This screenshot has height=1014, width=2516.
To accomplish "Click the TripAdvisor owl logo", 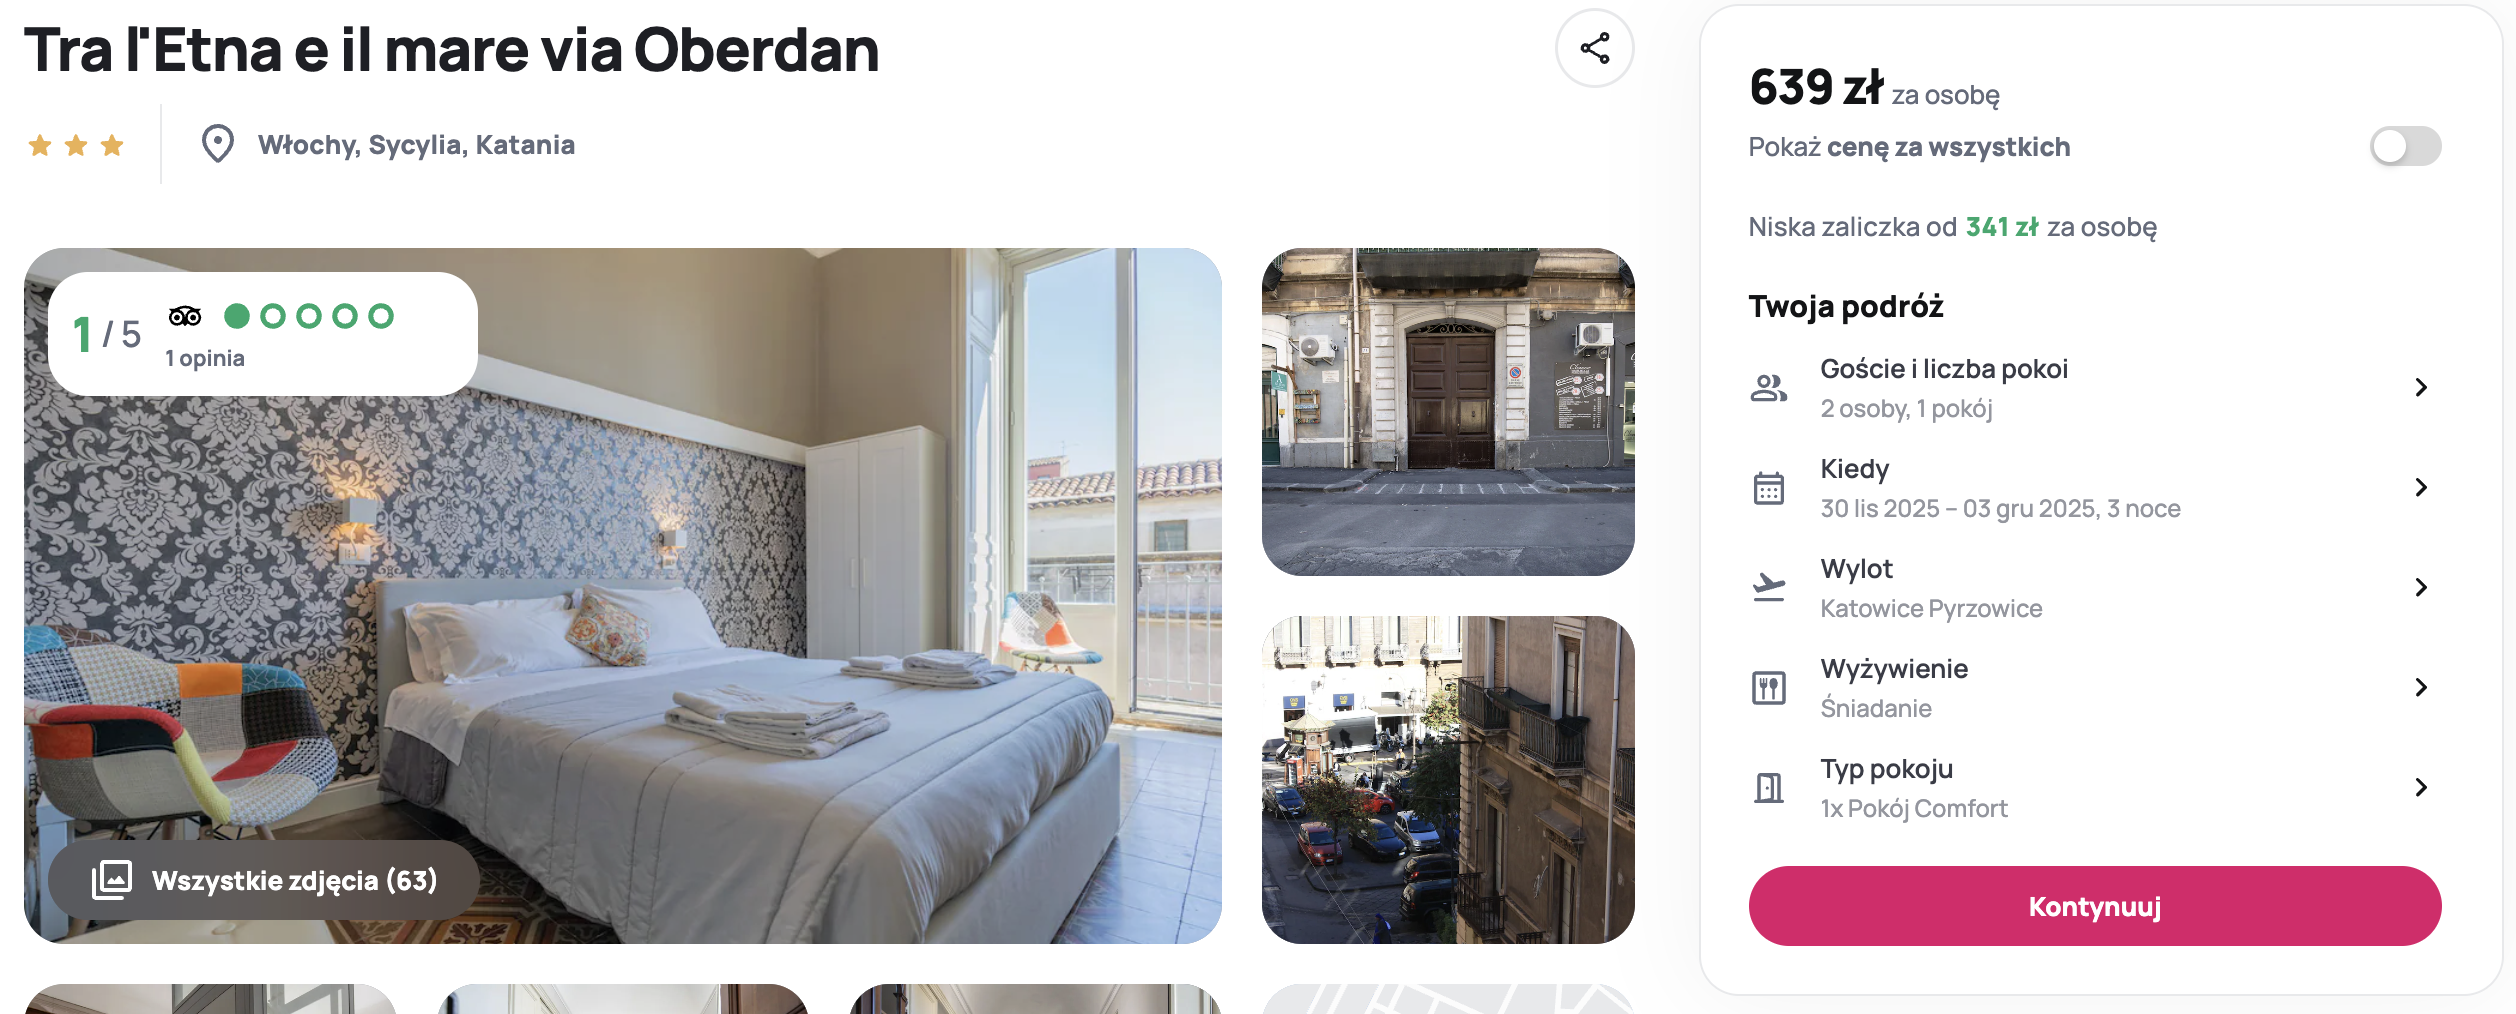I will (x=185, y=316).
